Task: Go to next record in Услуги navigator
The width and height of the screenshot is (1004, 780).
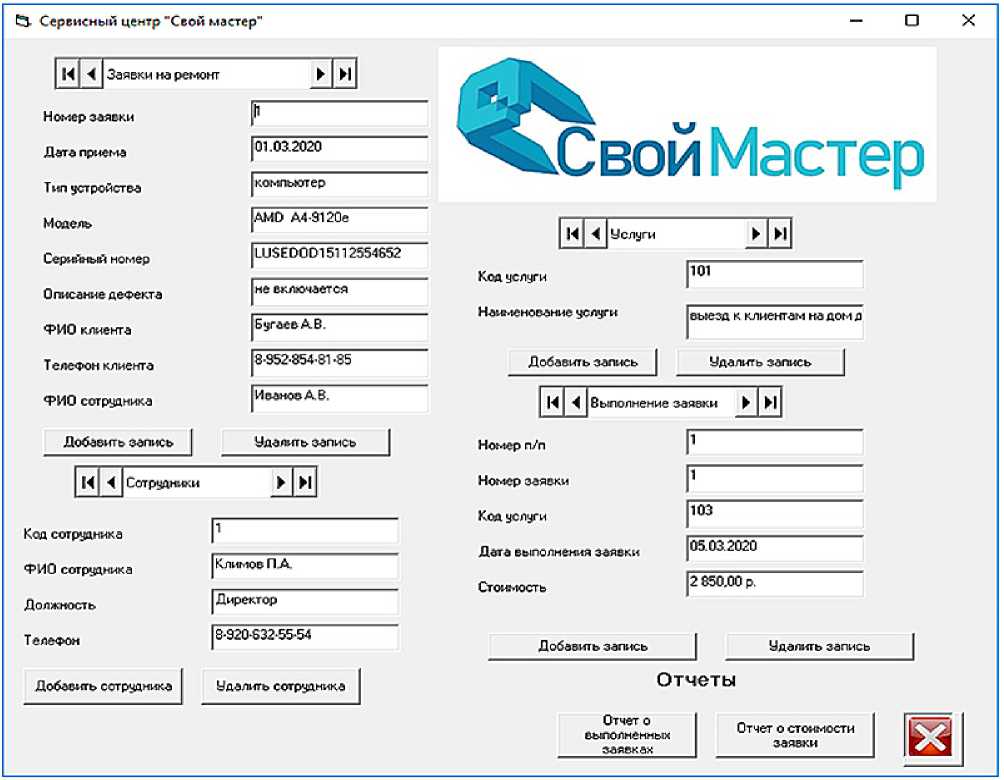Action: (x=756, y=234)
